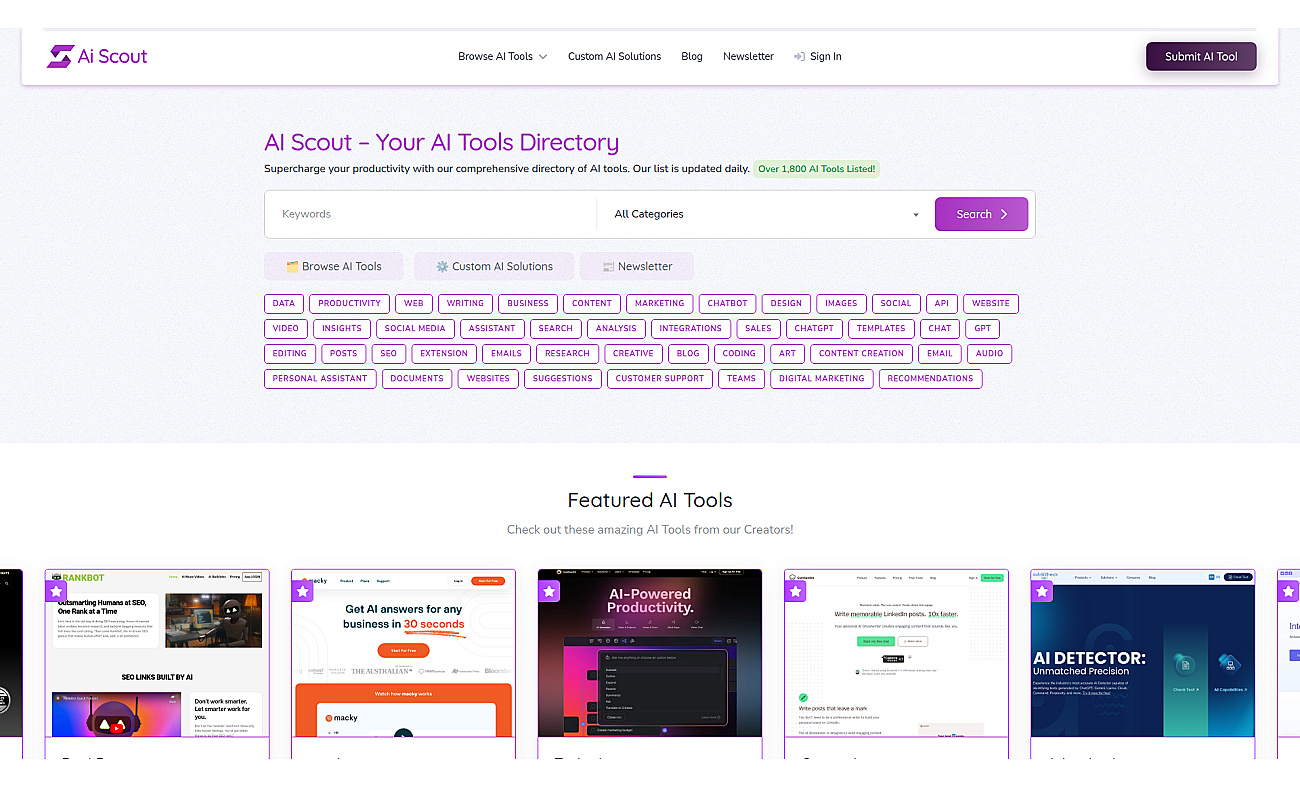Select the POSTS tag
Image resolution: width=1300 pixels, height=788 pixels.
pos(344,353)
